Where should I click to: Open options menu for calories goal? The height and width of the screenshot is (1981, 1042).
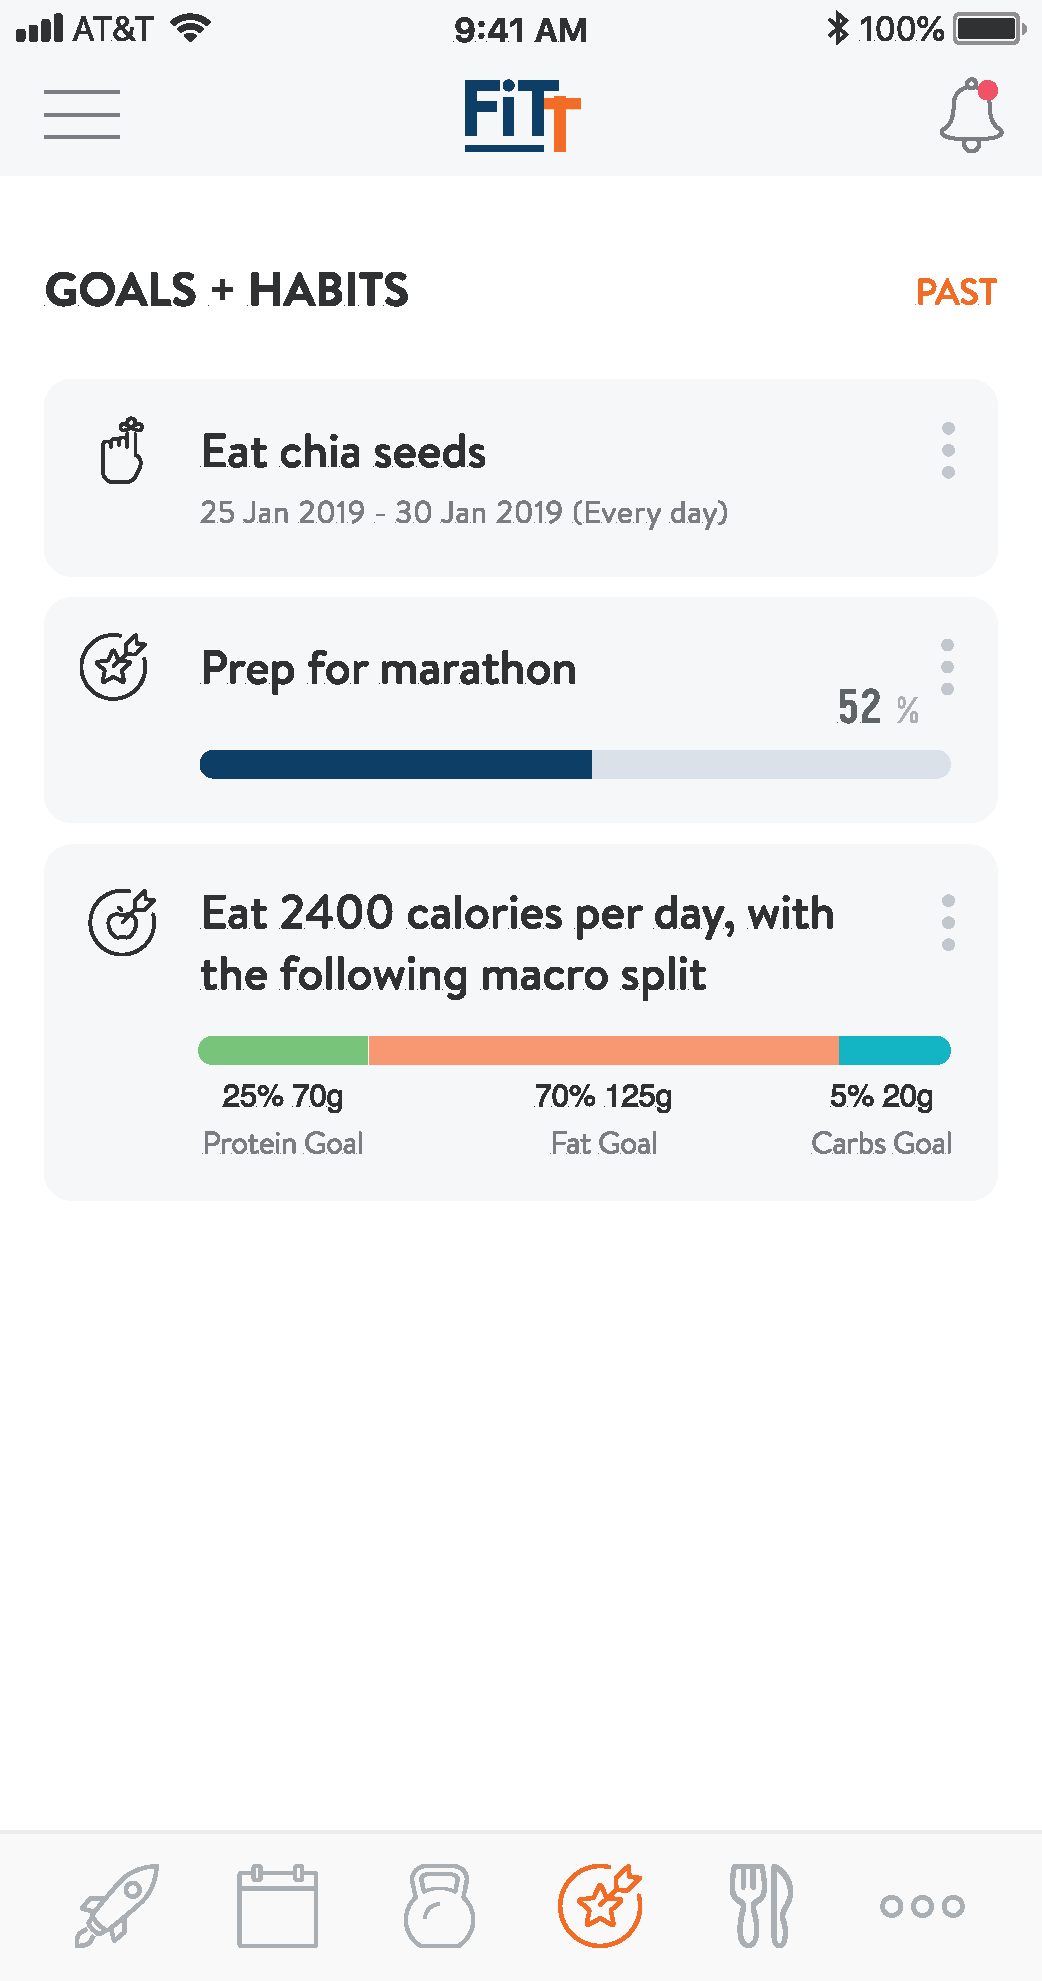948,923
